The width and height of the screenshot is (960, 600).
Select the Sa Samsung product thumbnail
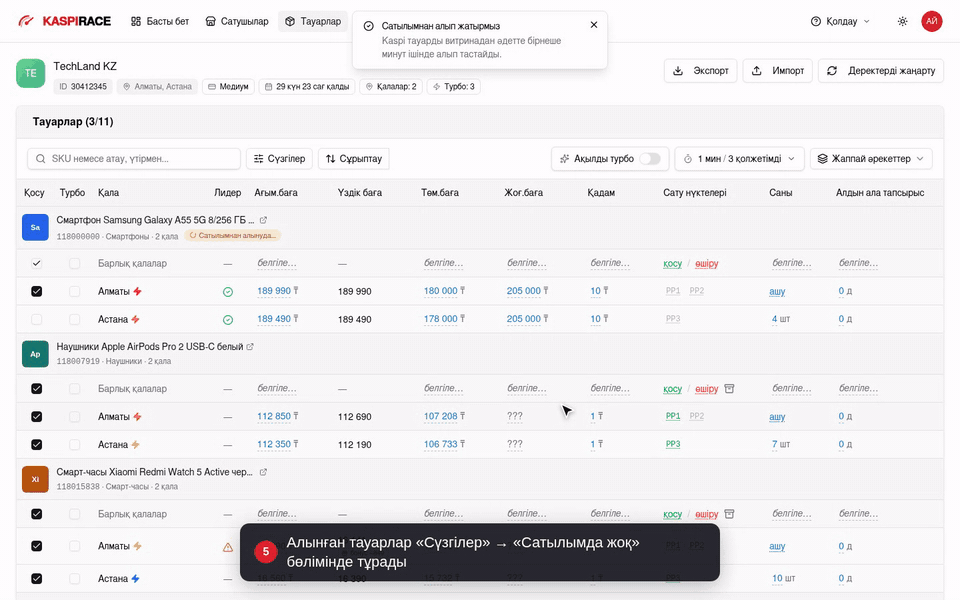36,227
